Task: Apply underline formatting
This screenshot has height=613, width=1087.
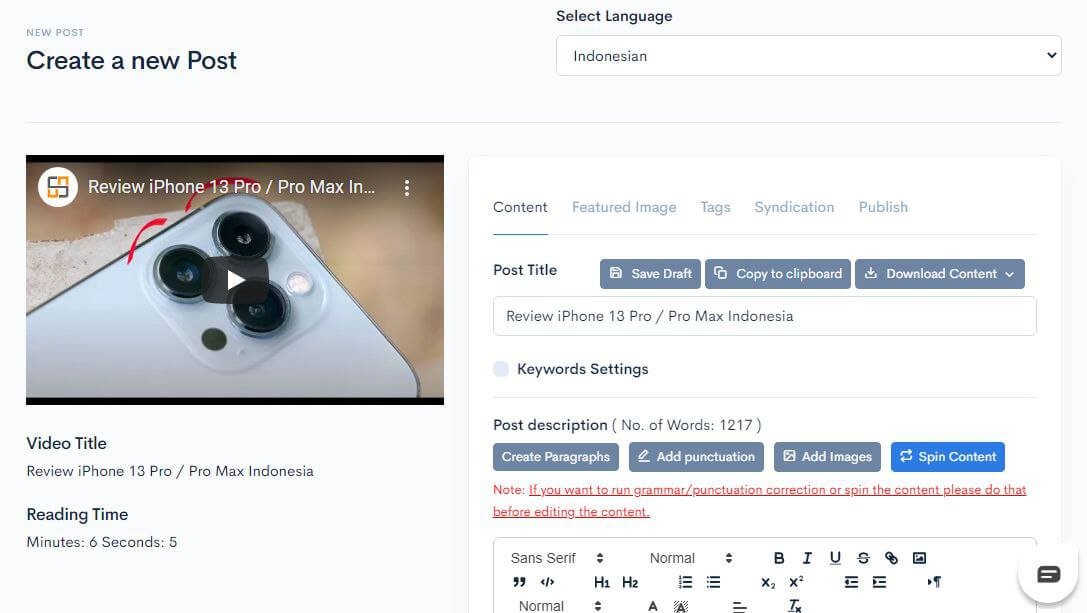Action: (x=835, y=558)
